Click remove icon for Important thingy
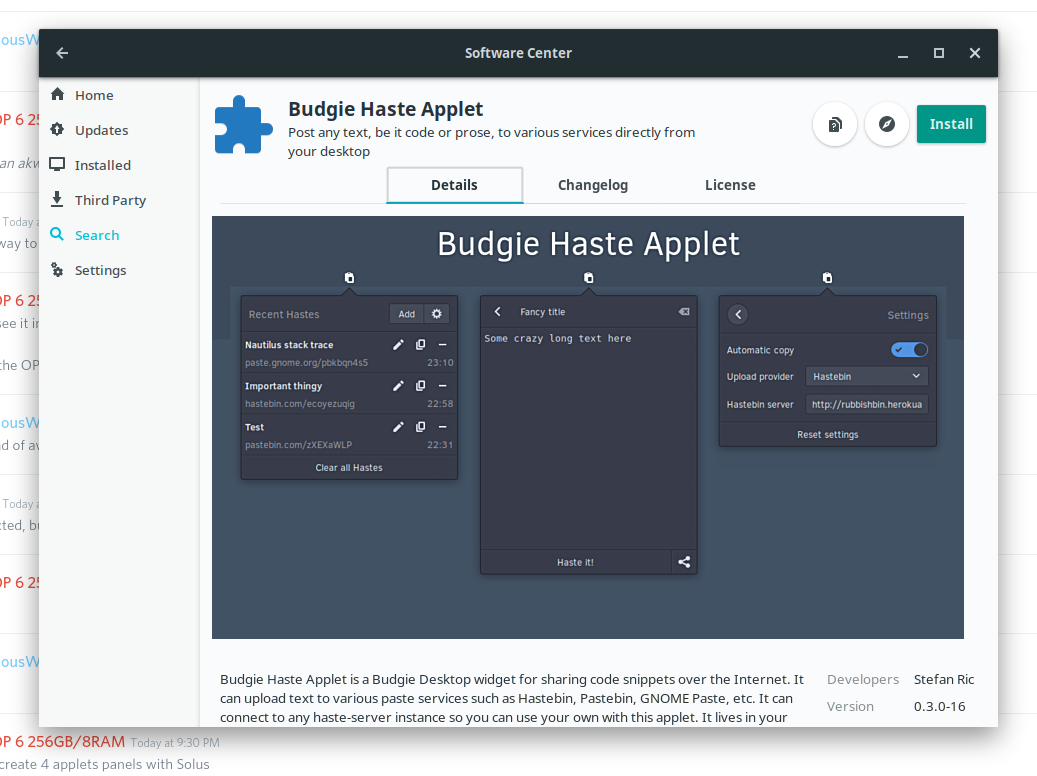The image size is (1037, 776). coord(442,386)
